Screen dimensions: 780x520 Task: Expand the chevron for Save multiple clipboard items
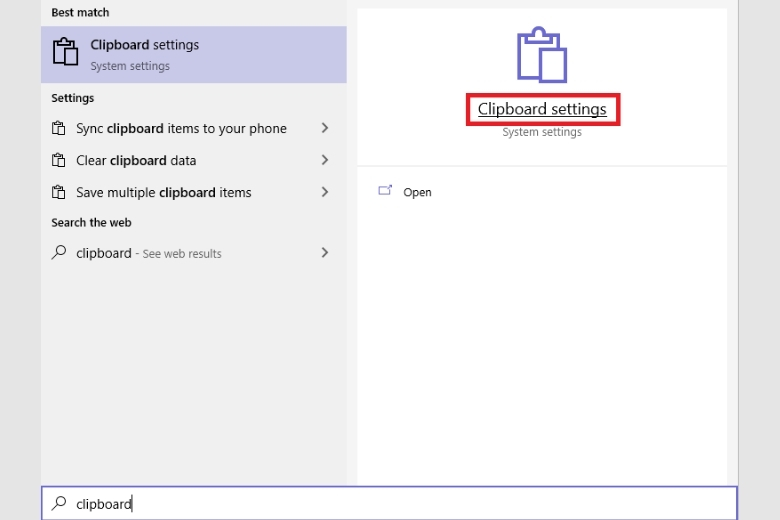point(325,192)
